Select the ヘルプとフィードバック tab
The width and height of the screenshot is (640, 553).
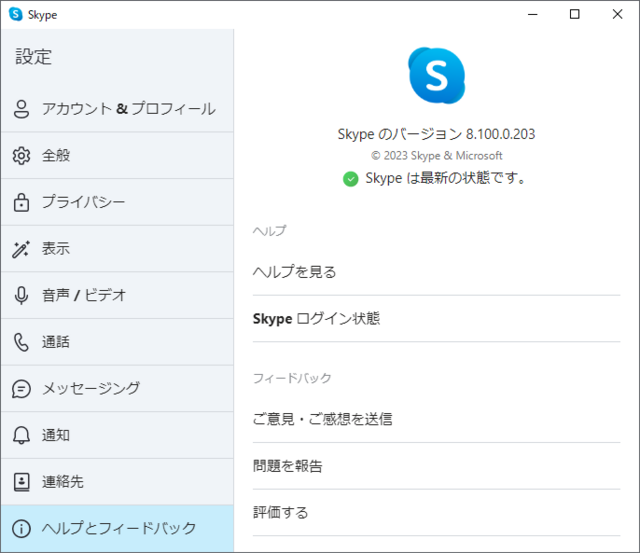pos(117,529)
